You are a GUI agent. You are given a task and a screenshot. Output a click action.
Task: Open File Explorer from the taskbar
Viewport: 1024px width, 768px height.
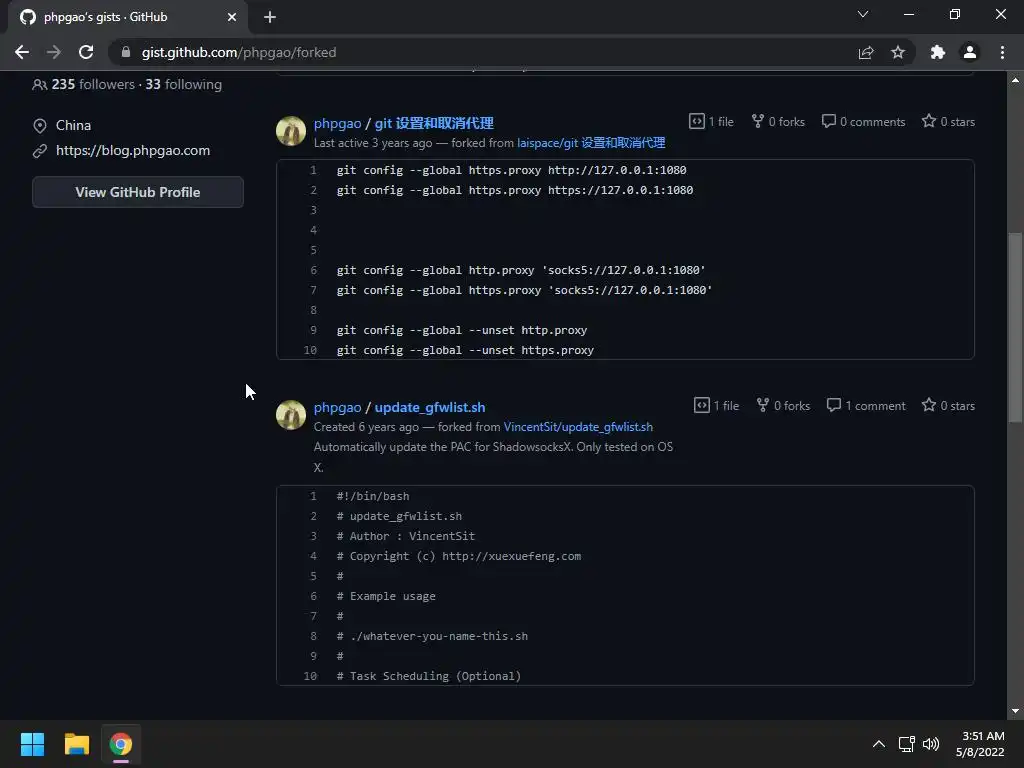click(x=76, y=744)
